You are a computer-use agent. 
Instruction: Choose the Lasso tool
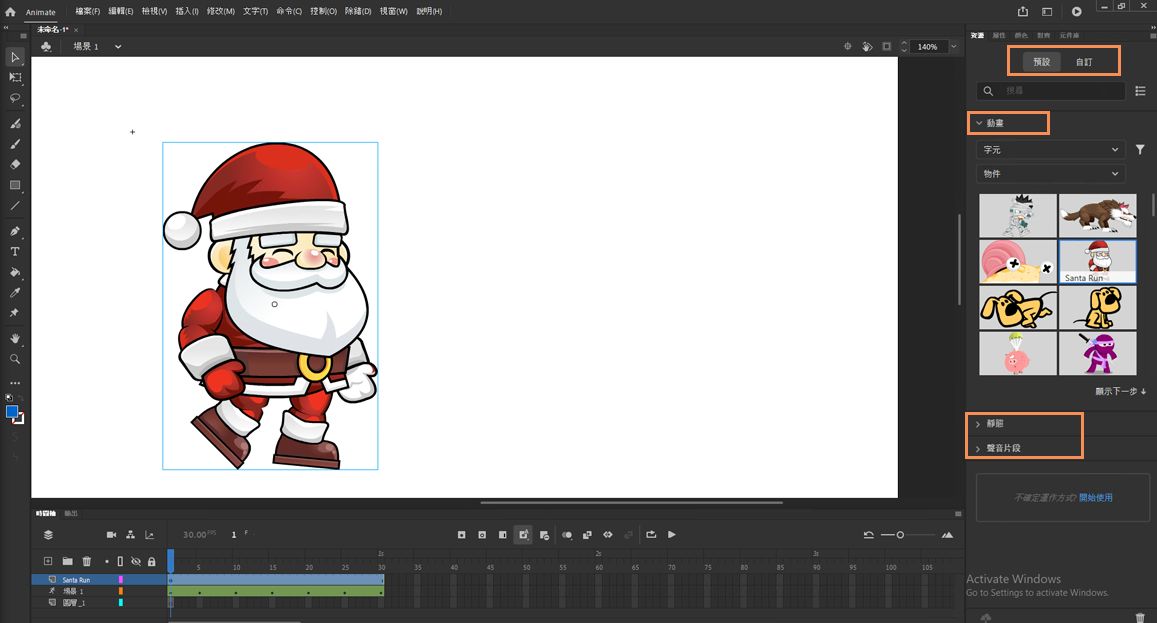coord(15,98)
